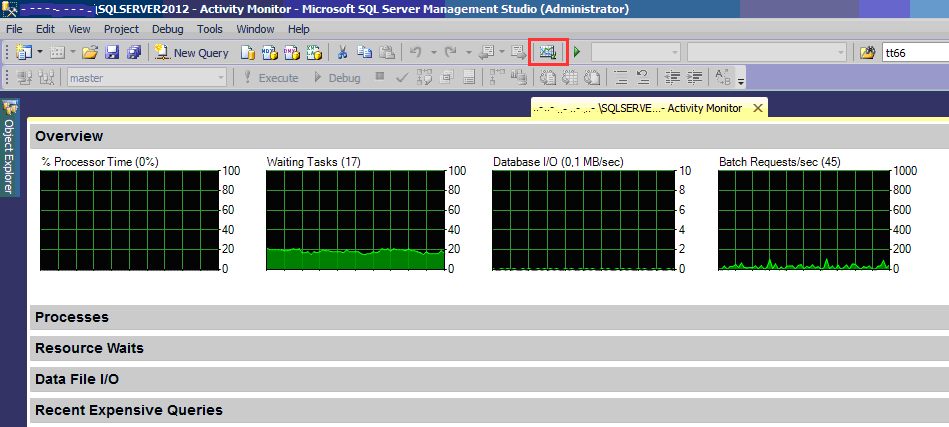Screen dimensions: 949x427
Task: Click the Cancel Executing Query stop icon
Action: [379, 76]
